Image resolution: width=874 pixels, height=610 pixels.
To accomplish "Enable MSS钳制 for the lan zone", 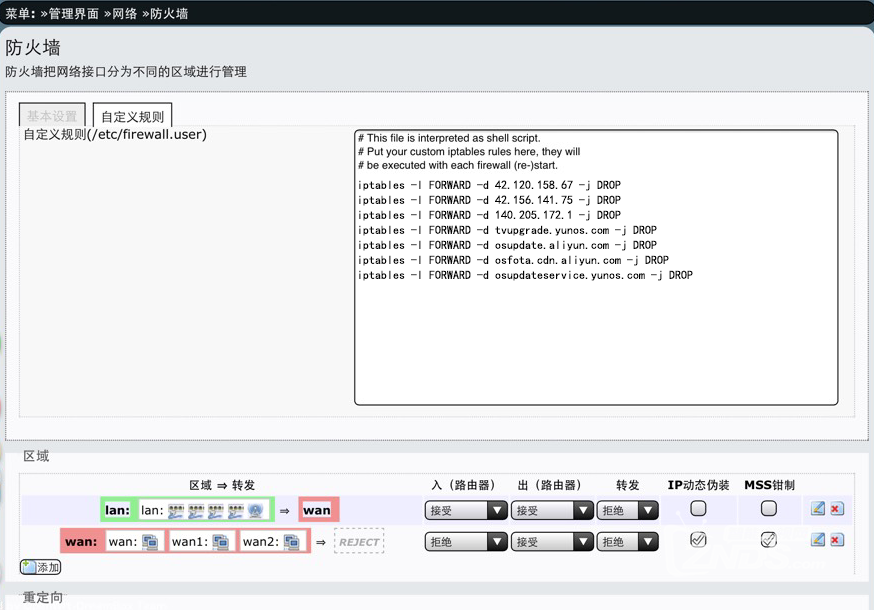I will pos(769,508).
